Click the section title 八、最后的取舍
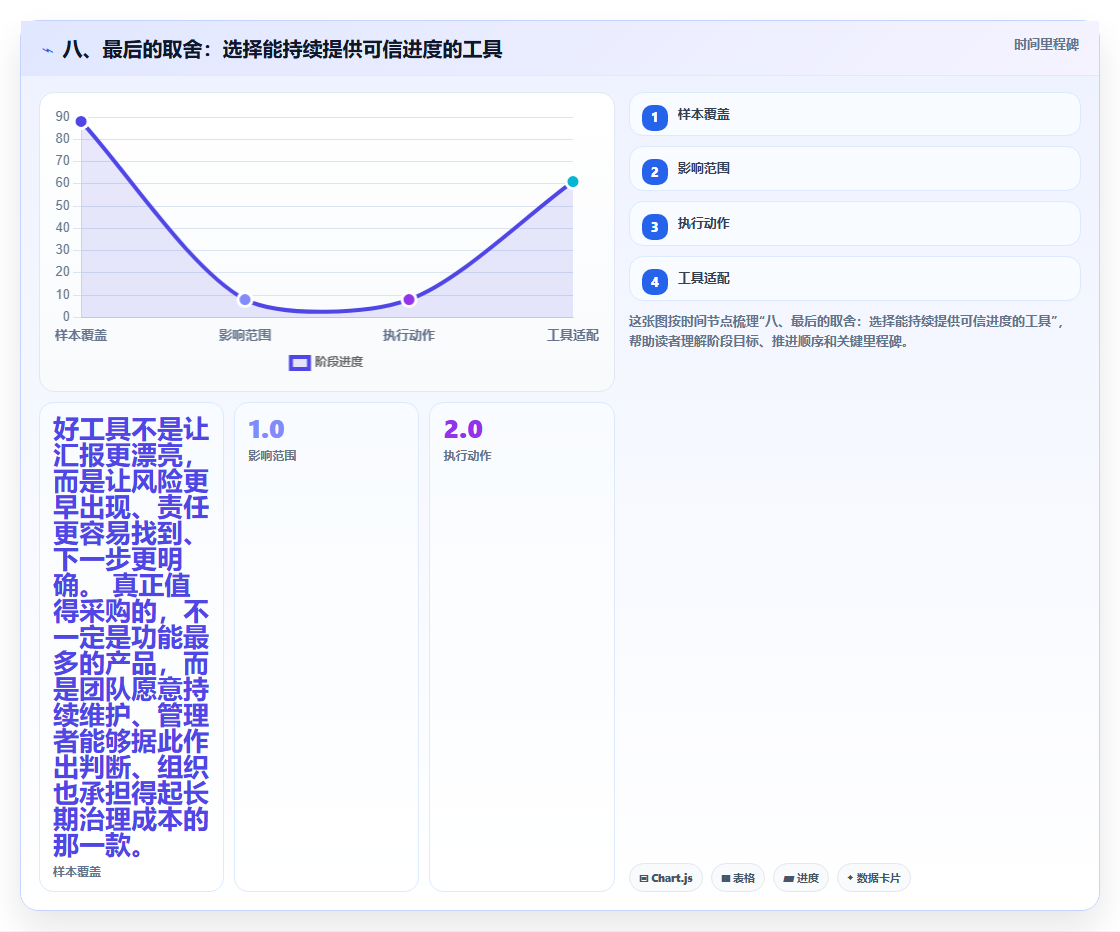The image size is (1120, 932). [x=282, y=49]
